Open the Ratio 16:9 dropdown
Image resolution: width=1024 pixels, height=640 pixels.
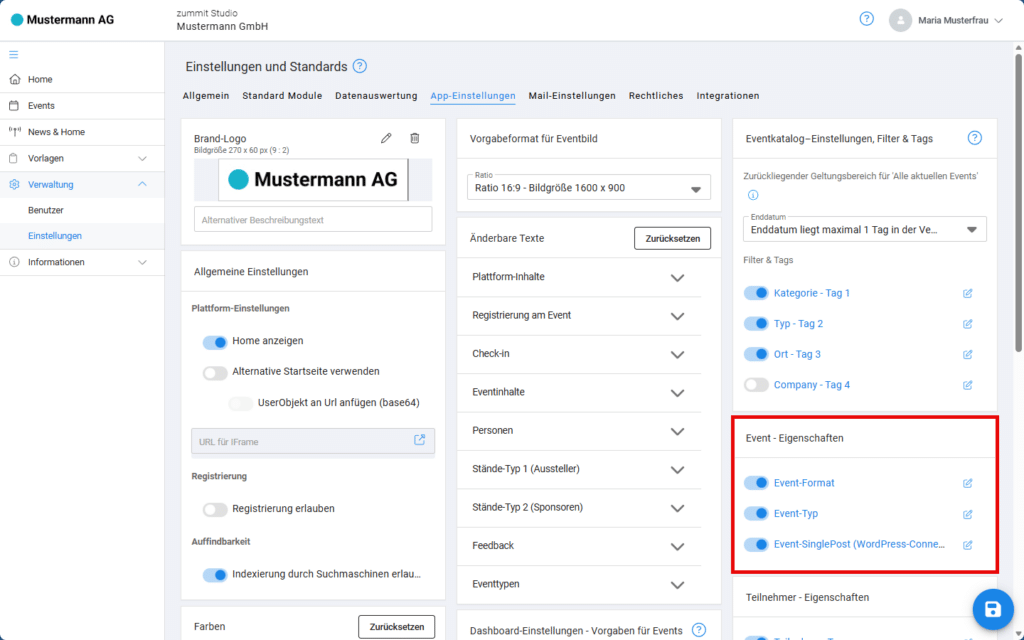tap(589, 187)
